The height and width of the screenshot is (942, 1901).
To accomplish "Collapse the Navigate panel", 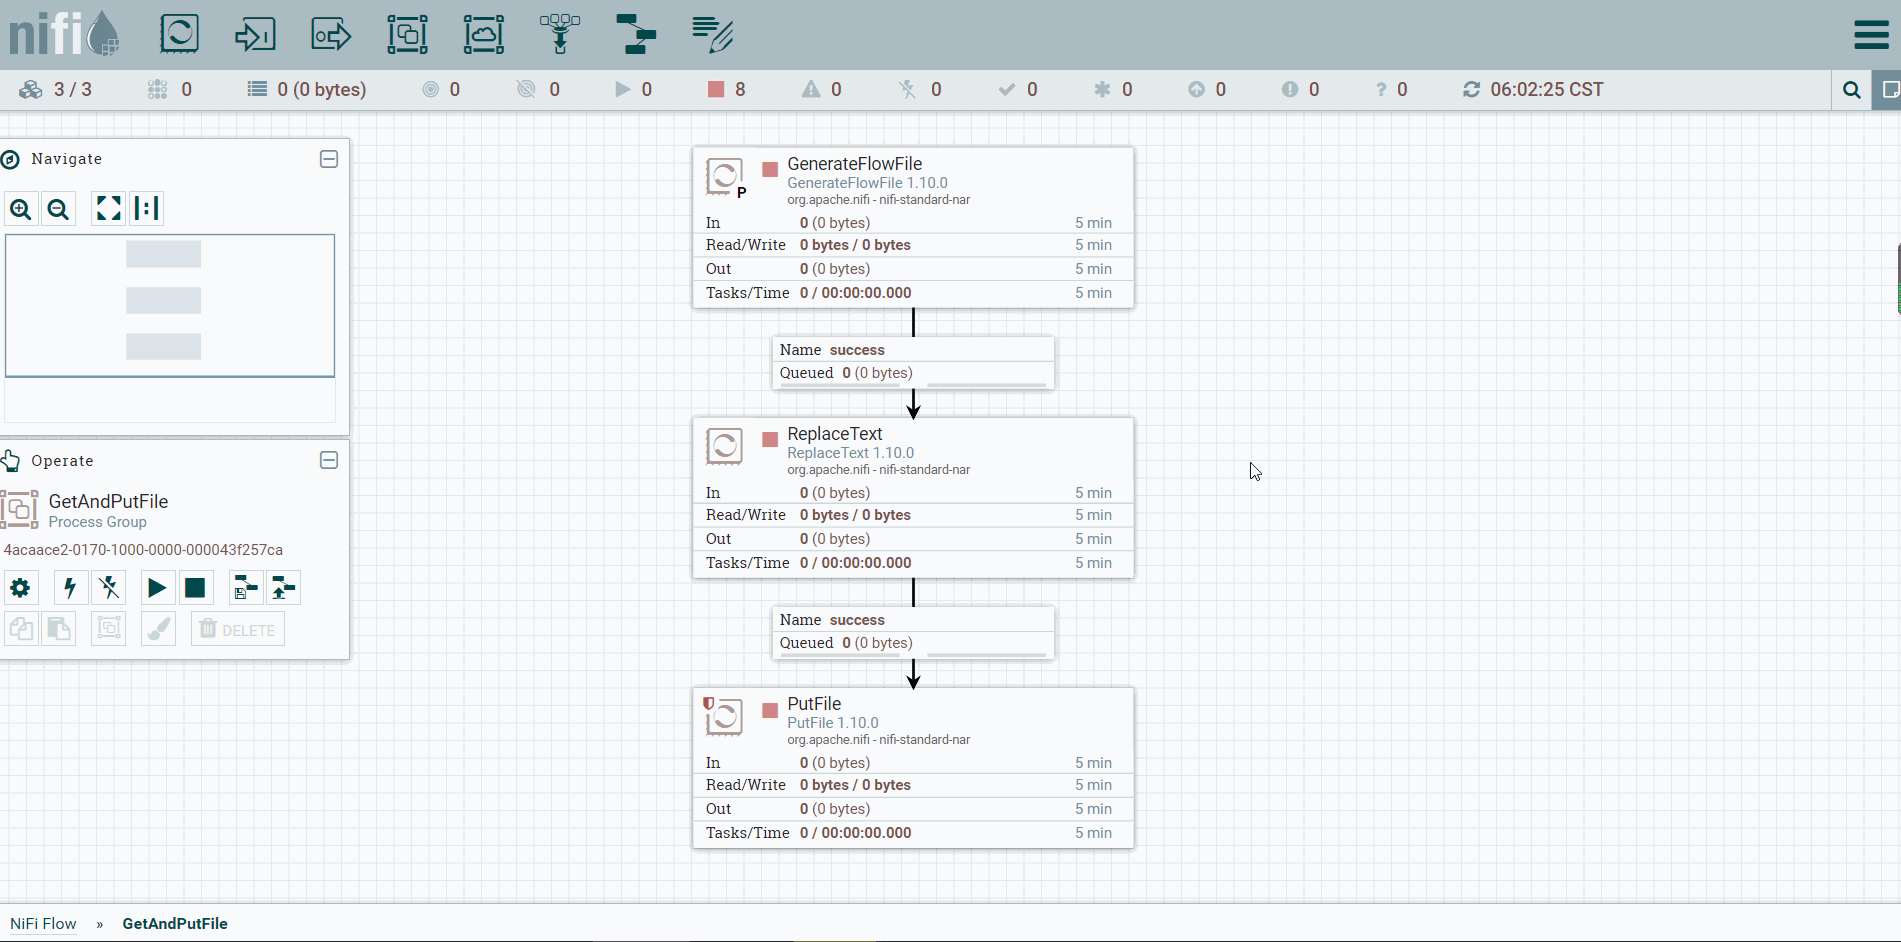I will click(329, 159).
